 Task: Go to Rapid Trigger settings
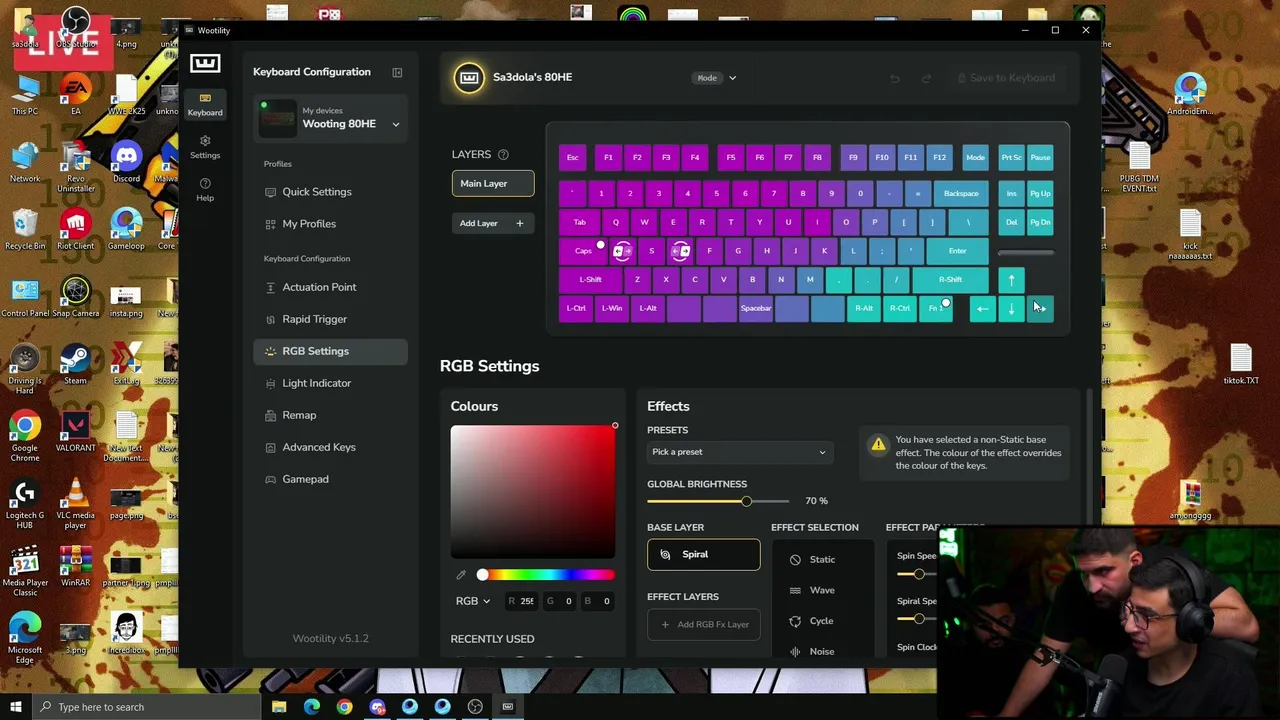[x=330, y=320]
